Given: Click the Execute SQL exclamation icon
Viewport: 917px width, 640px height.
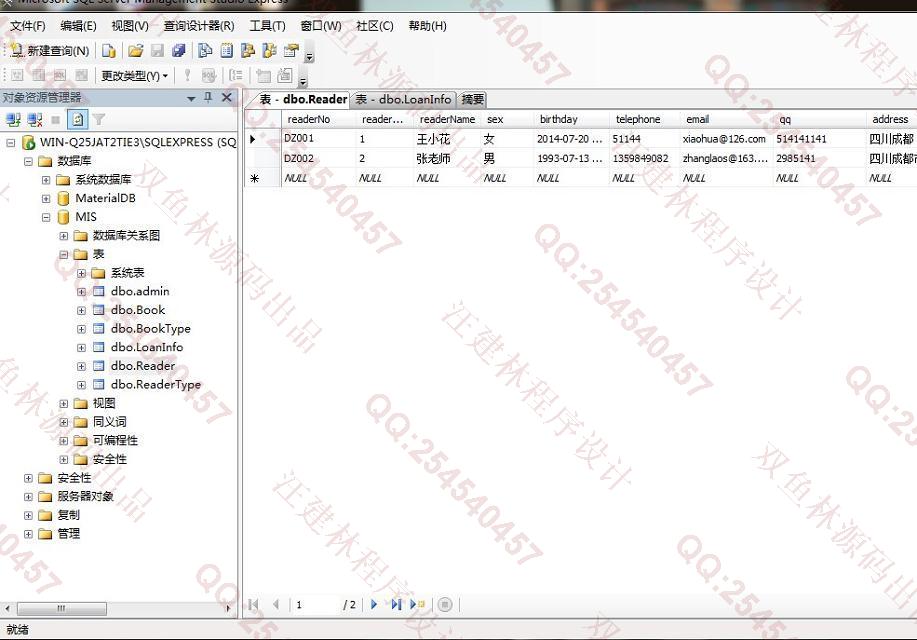Looking at the screenshot, I should pos(187,75).
